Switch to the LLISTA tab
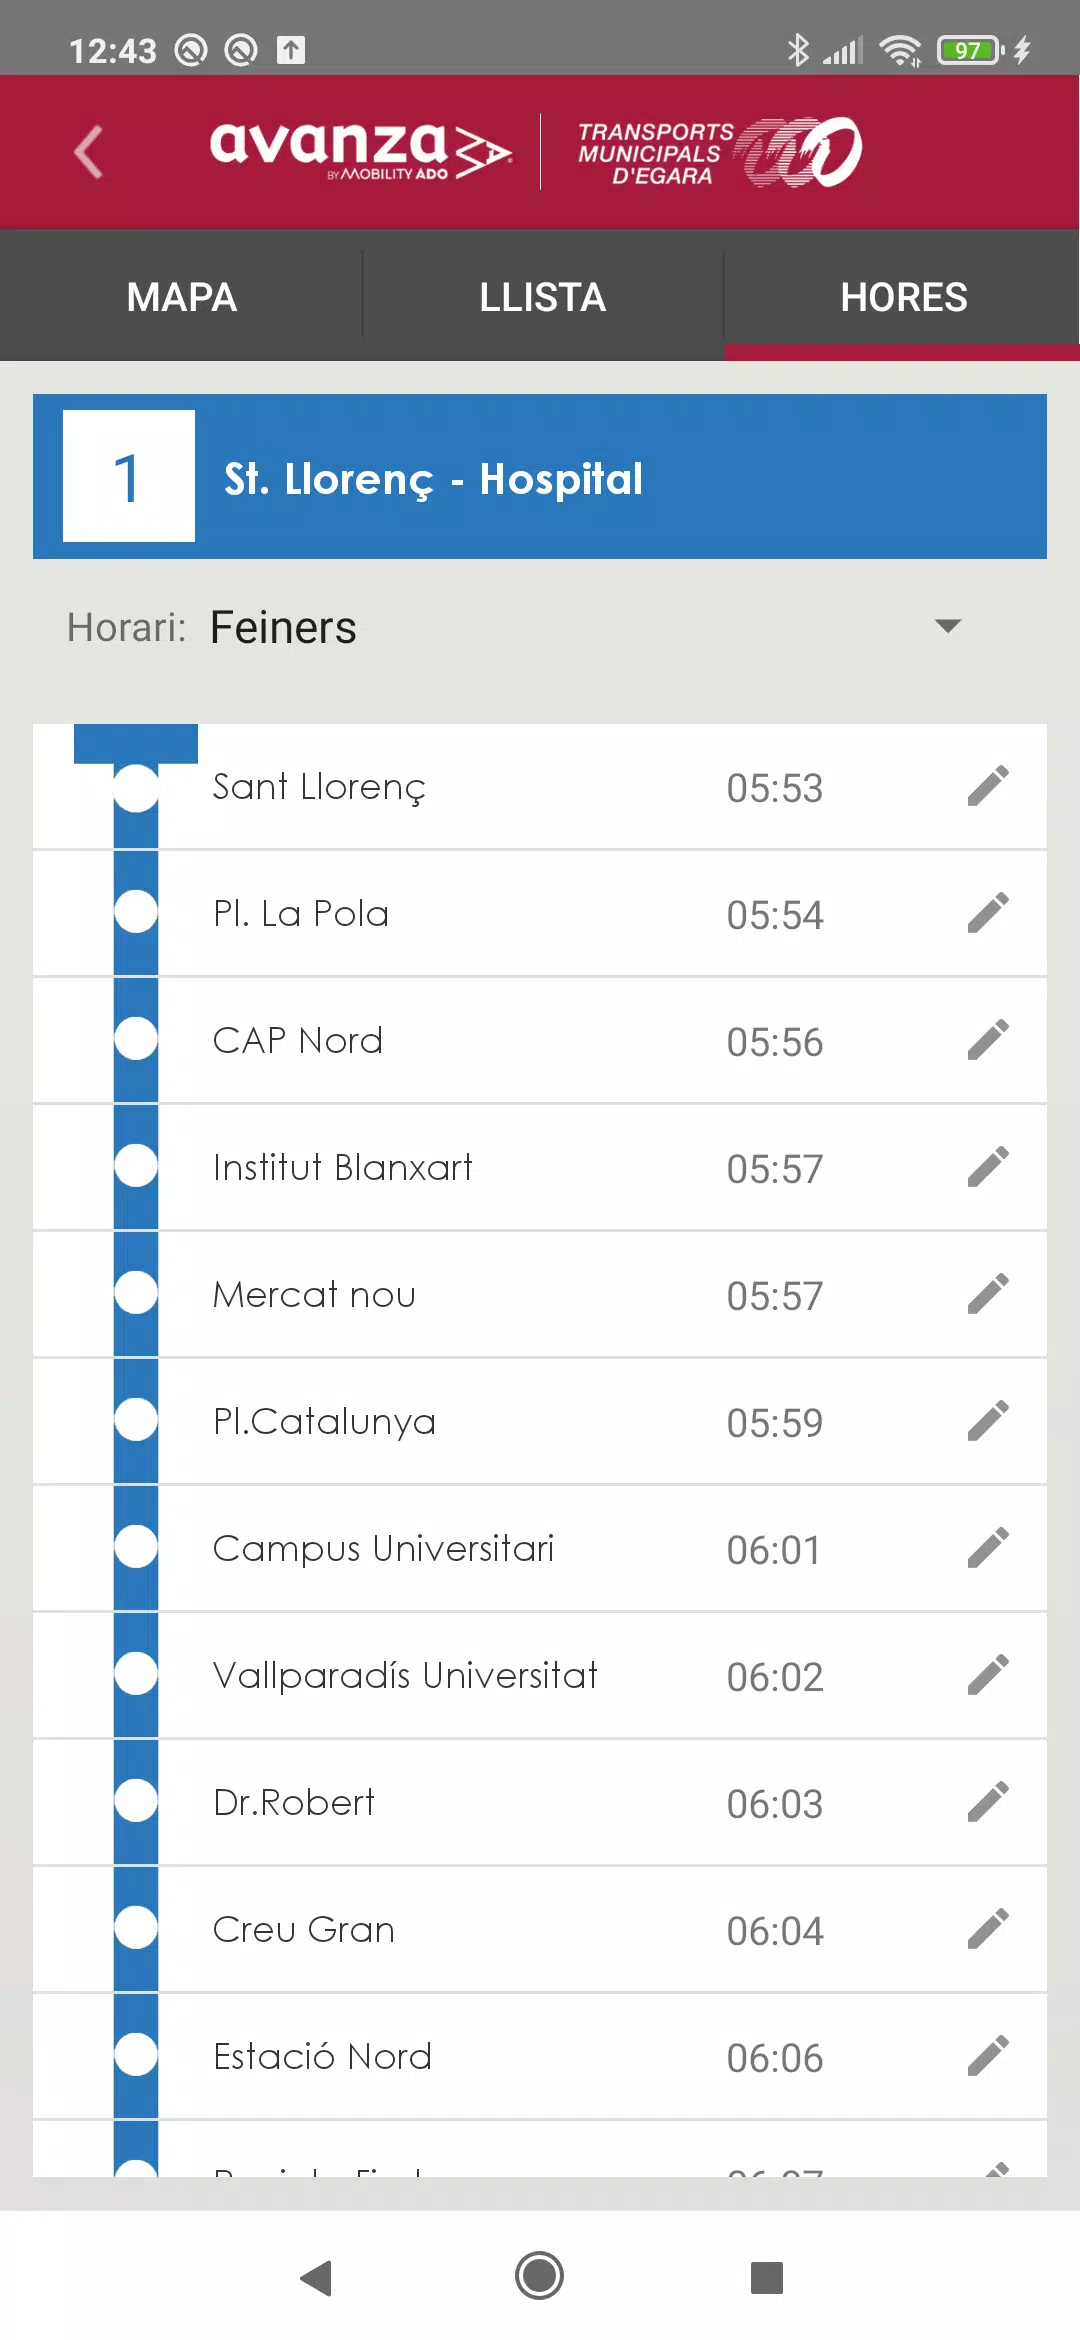 point(543,296)
